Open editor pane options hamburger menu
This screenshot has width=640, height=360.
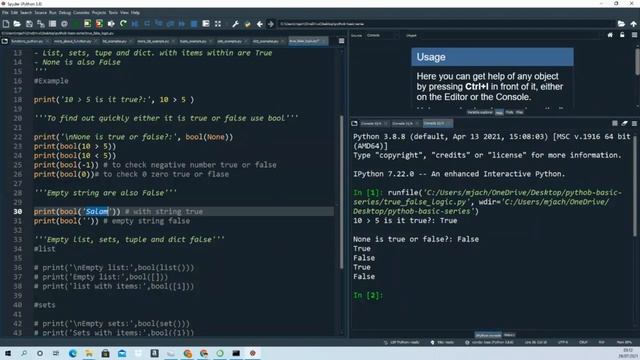(x=342, y=41)
